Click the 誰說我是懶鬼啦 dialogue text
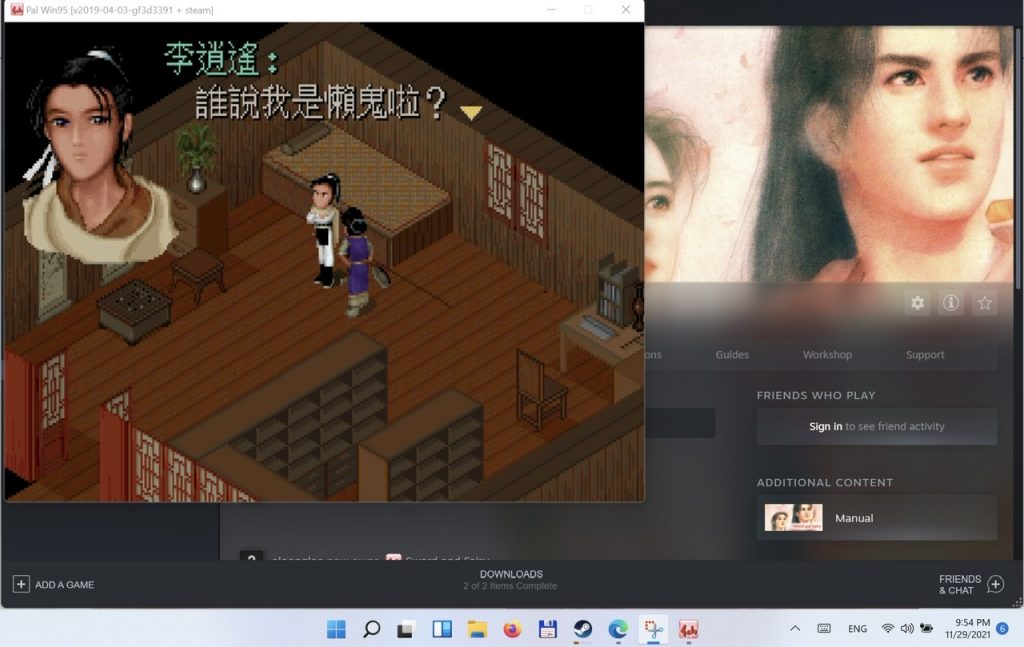 321,103
